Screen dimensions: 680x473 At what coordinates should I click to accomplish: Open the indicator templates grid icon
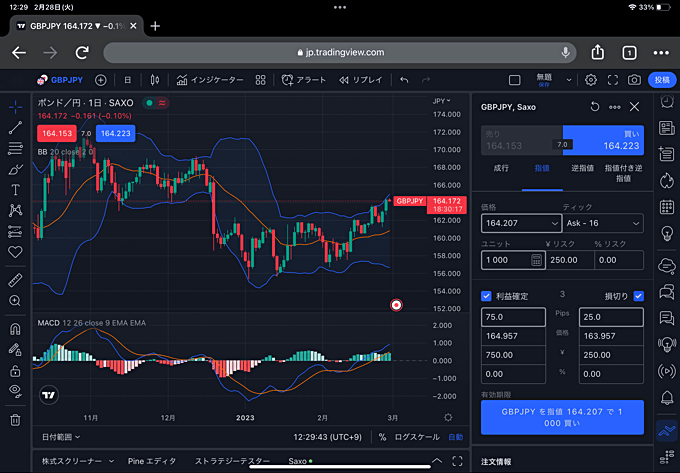[260, 80]
